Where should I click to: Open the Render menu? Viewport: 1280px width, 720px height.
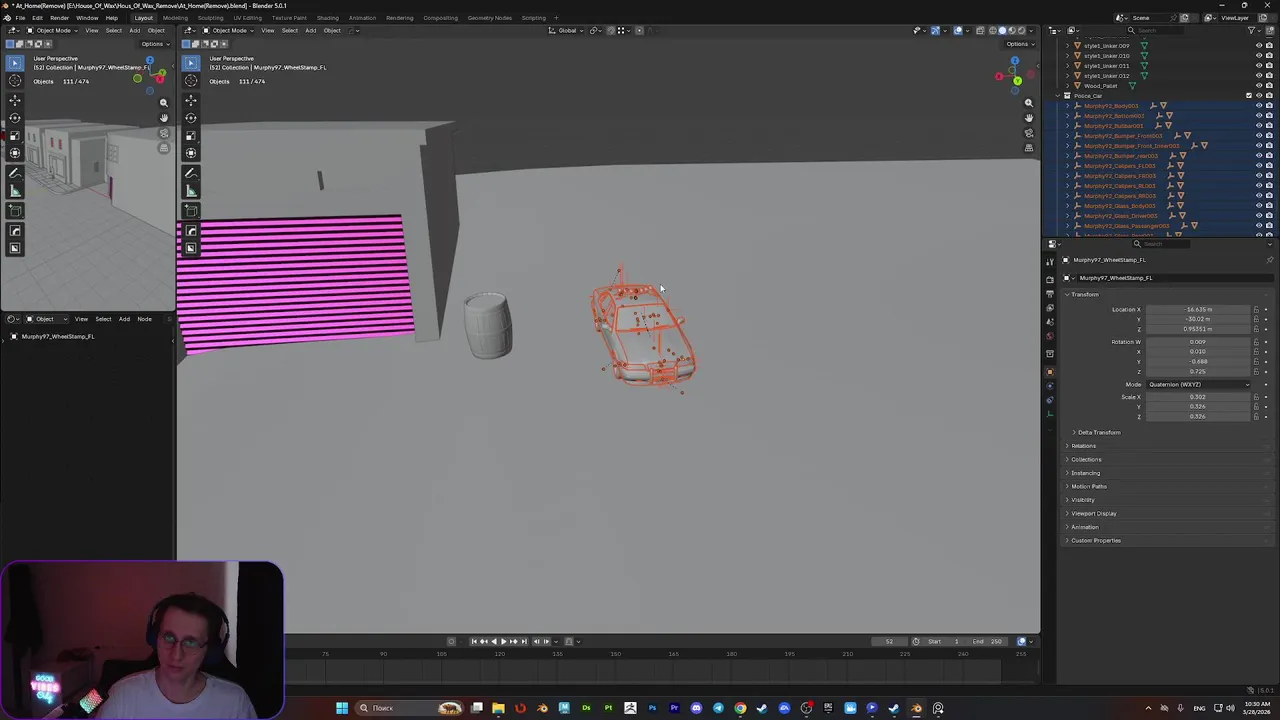point(59,18)
